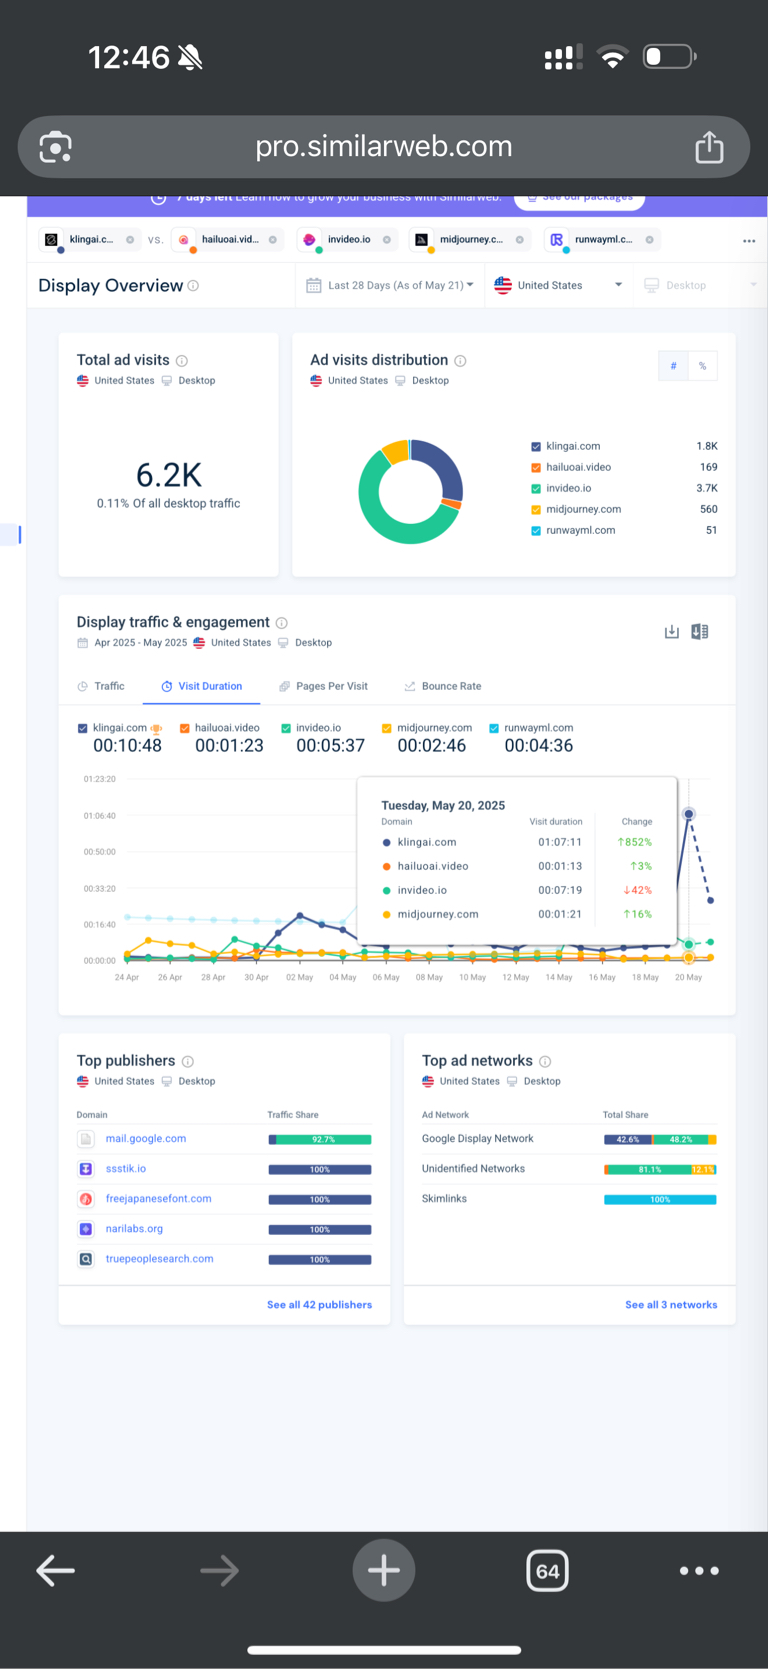Viewport: 768px width, 1669px height.
Task: Click See all 3 networks
Action: (x=671, y=1305)
